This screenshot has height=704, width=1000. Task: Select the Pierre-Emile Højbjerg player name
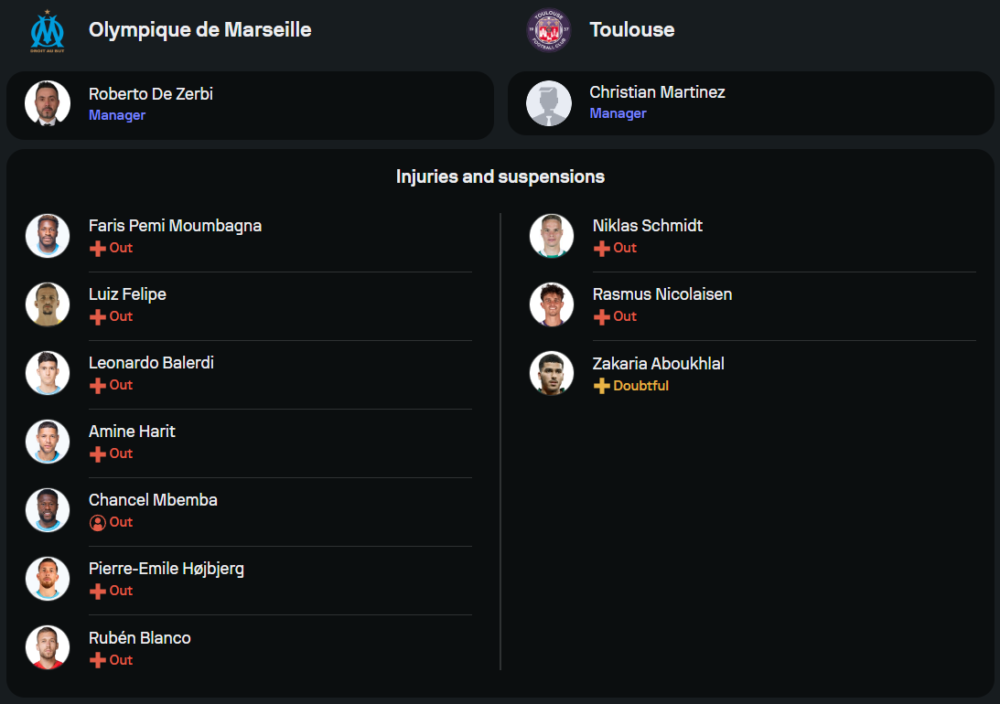pos(166,569)
